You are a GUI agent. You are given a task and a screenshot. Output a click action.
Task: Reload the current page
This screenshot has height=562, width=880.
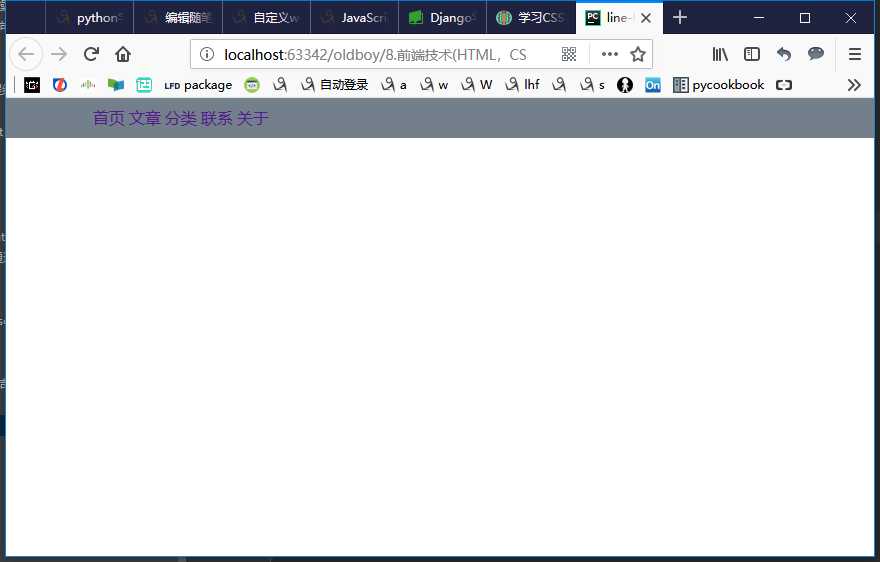pos(91,54)
